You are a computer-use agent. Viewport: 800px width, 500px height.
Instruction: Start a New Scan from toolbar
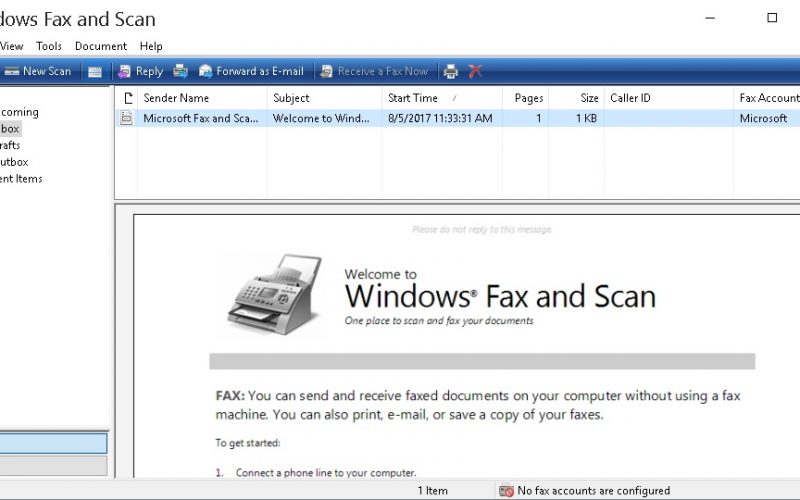point(37,71)
